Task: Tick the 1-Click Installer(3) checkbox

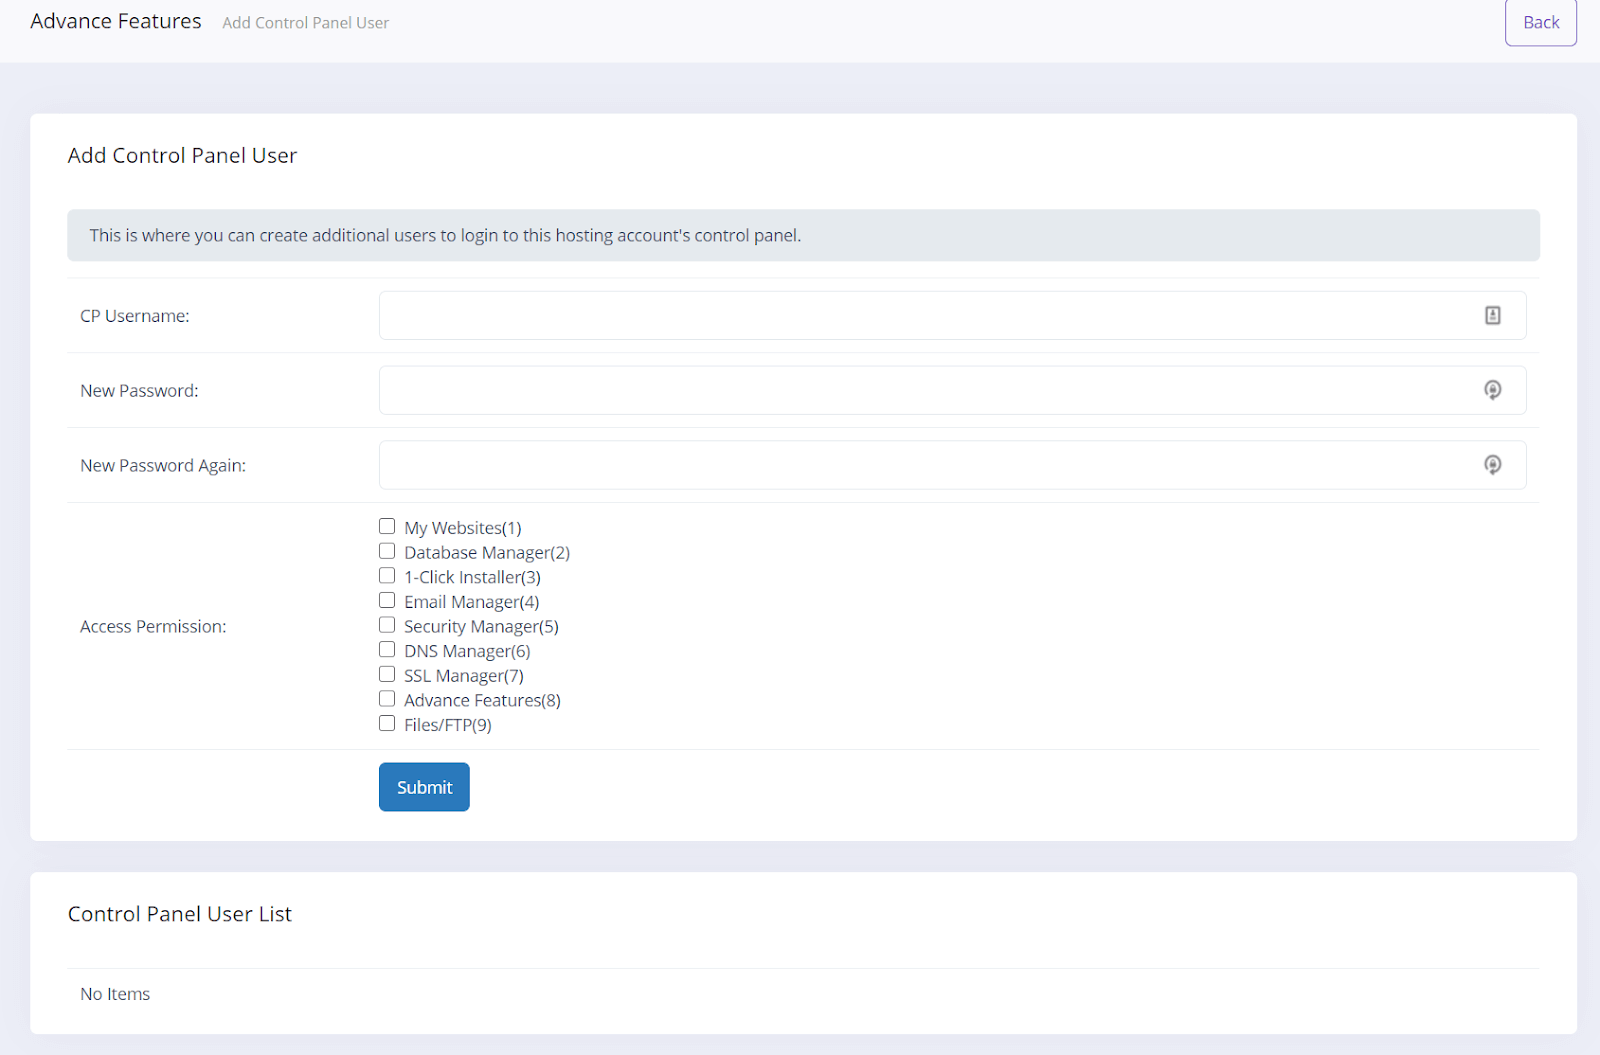Action: coord(387,575)
